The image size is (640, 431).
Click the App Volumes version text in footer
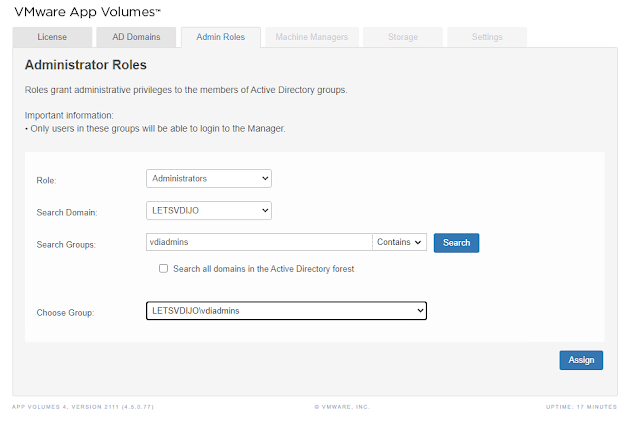pyautogui.click(x=83, y=407)
